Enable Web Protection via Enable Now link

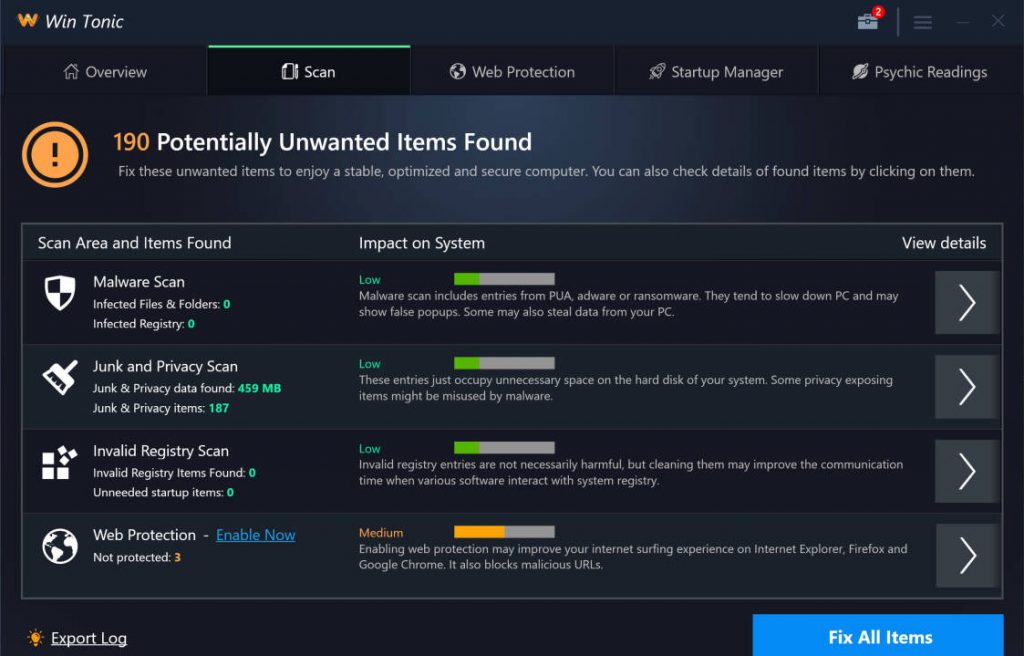coord(255,535)
